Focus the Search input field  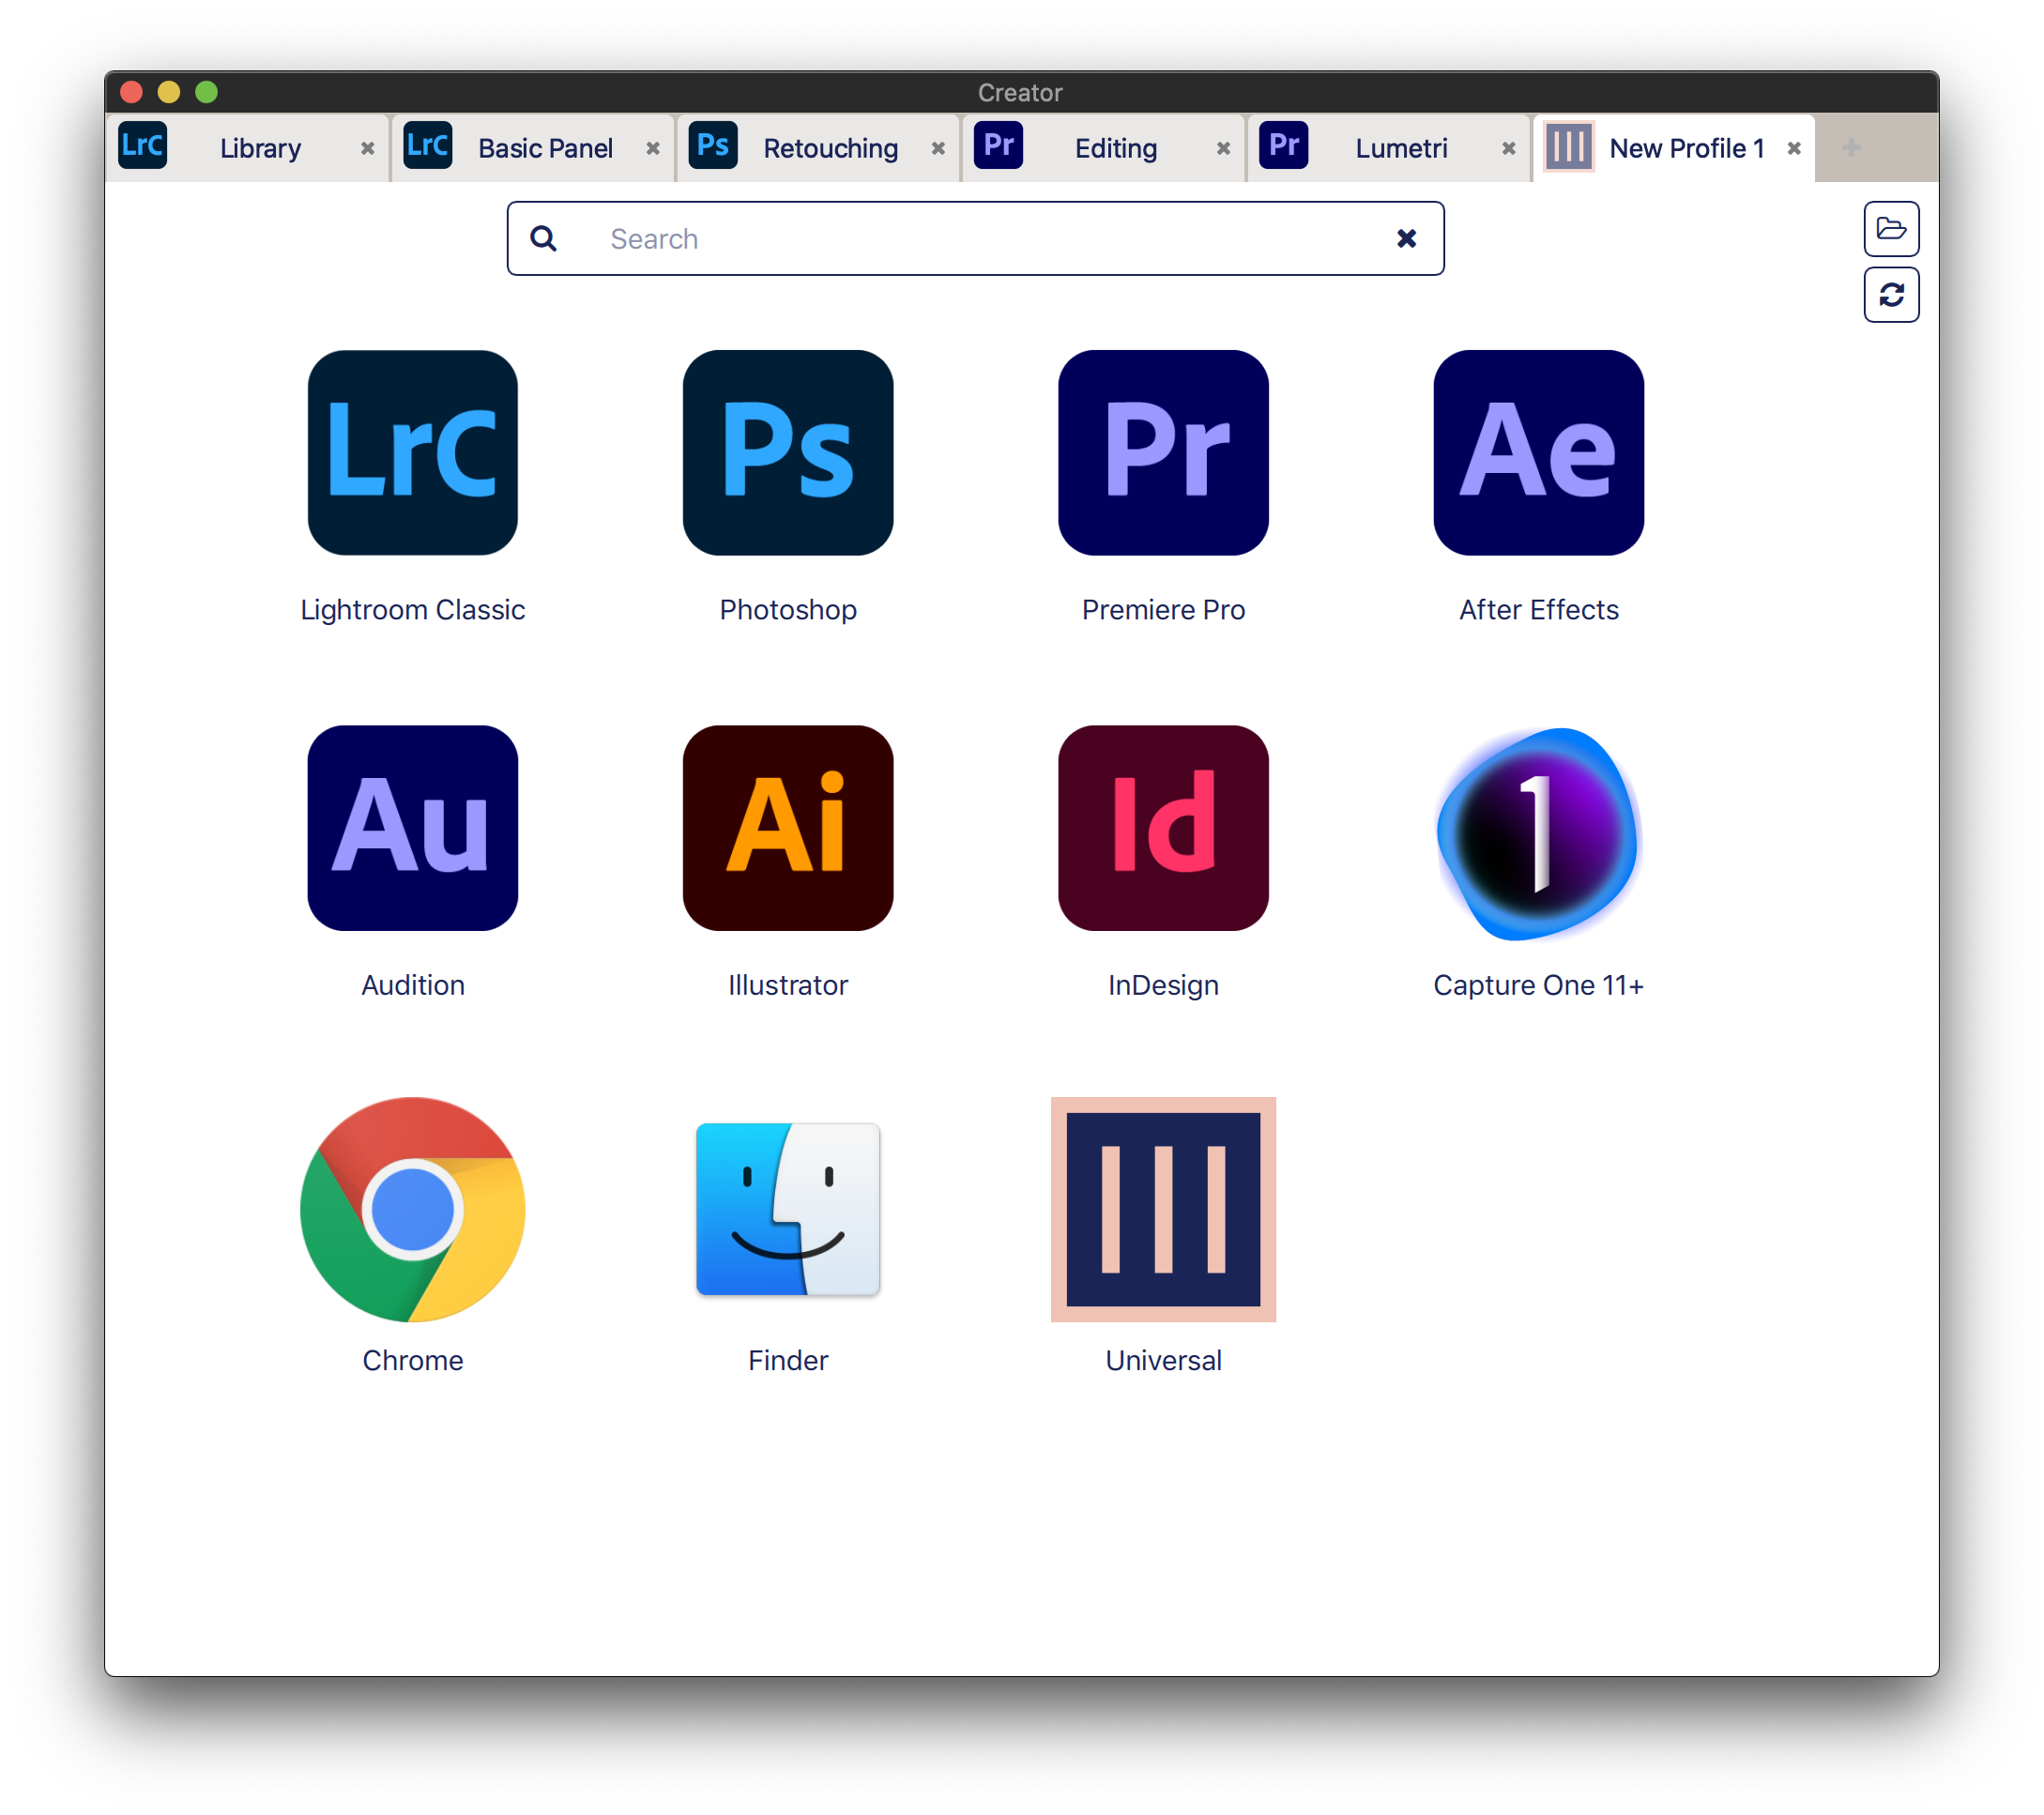[x=975, y=238]
